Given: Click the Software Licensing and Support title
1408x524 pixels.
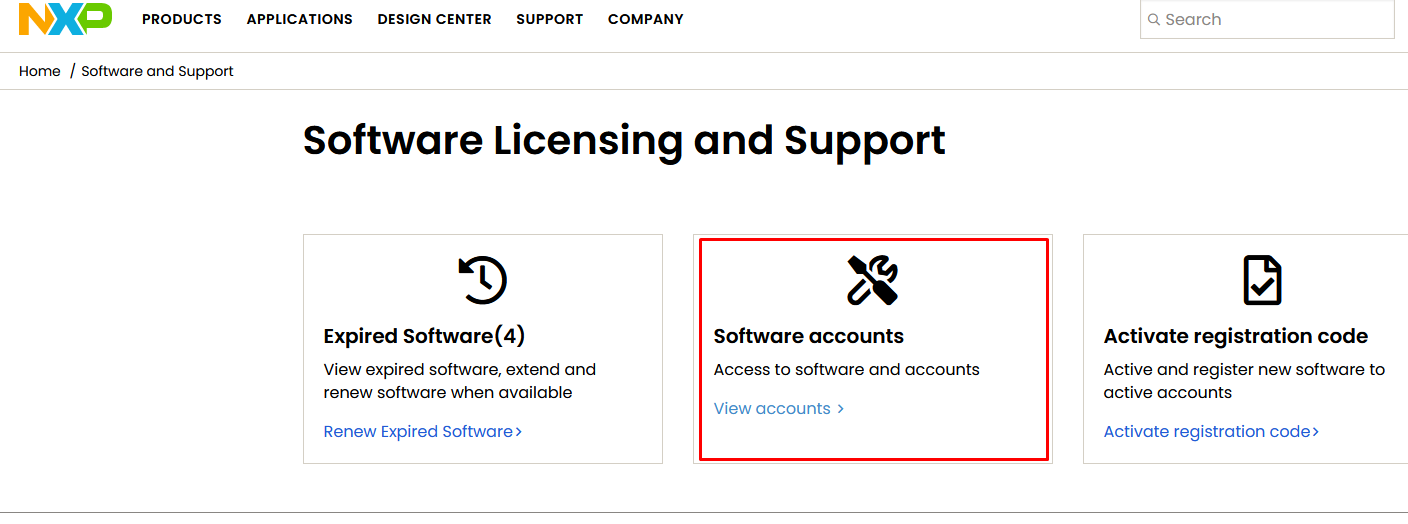Looking at the screenshot, I should (624, 140).
